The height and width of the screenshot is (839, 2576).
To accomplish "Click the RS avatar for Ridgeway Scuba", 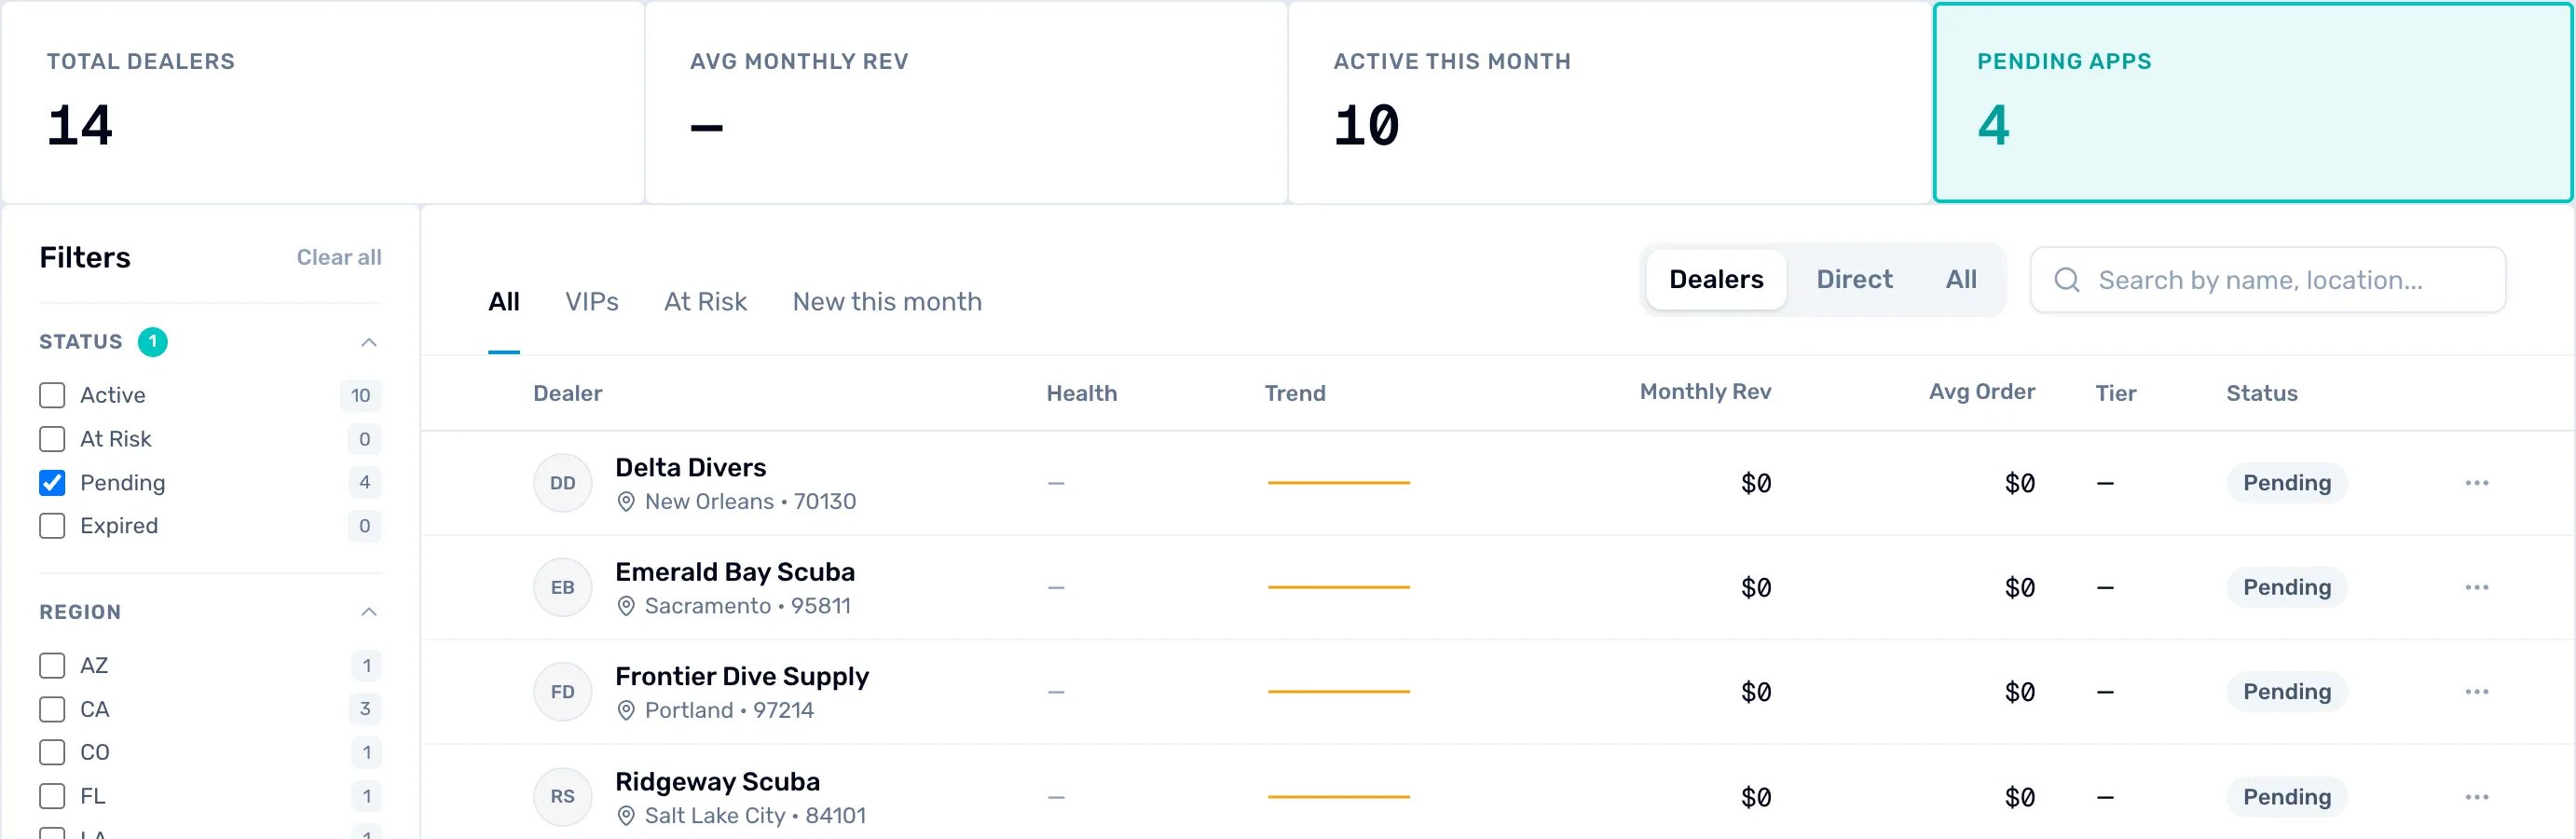I will coord(562,797).
